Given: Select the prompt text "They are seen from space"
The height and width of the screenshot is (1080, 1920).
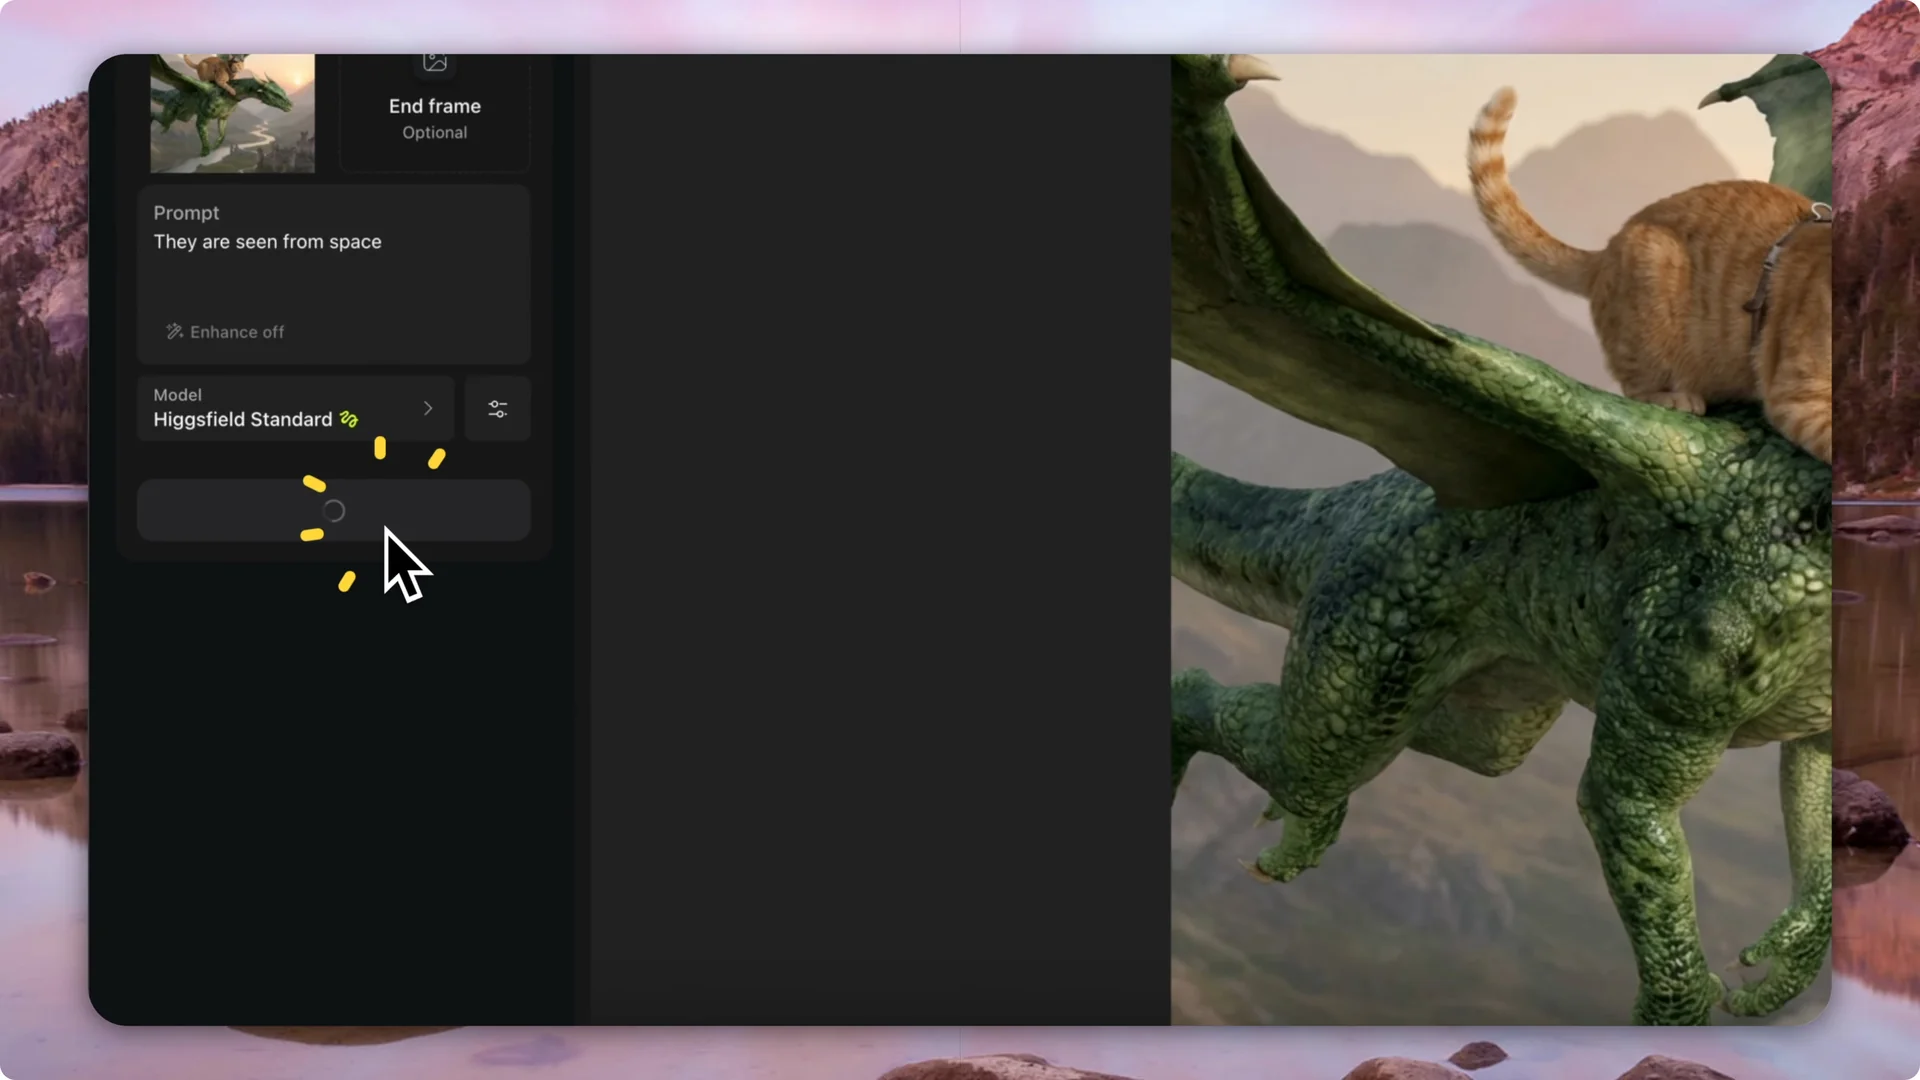Looking at the screenshot, I should pos(267,242).
